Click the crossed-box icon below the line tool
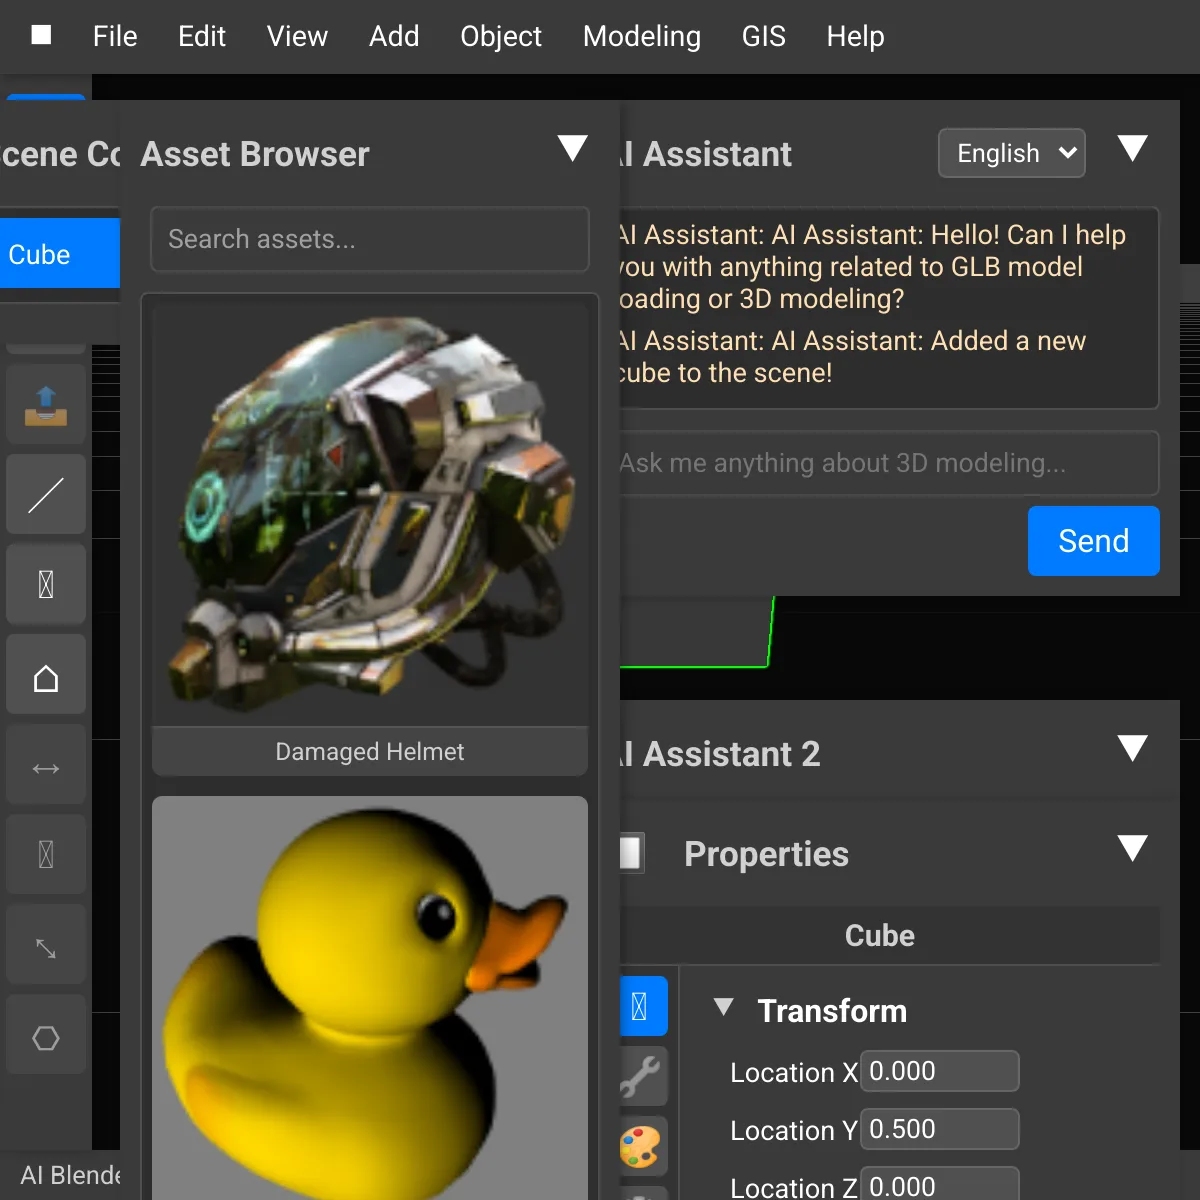Image resolution: width=1200 pixels, height=1200 pixels. 46,585
